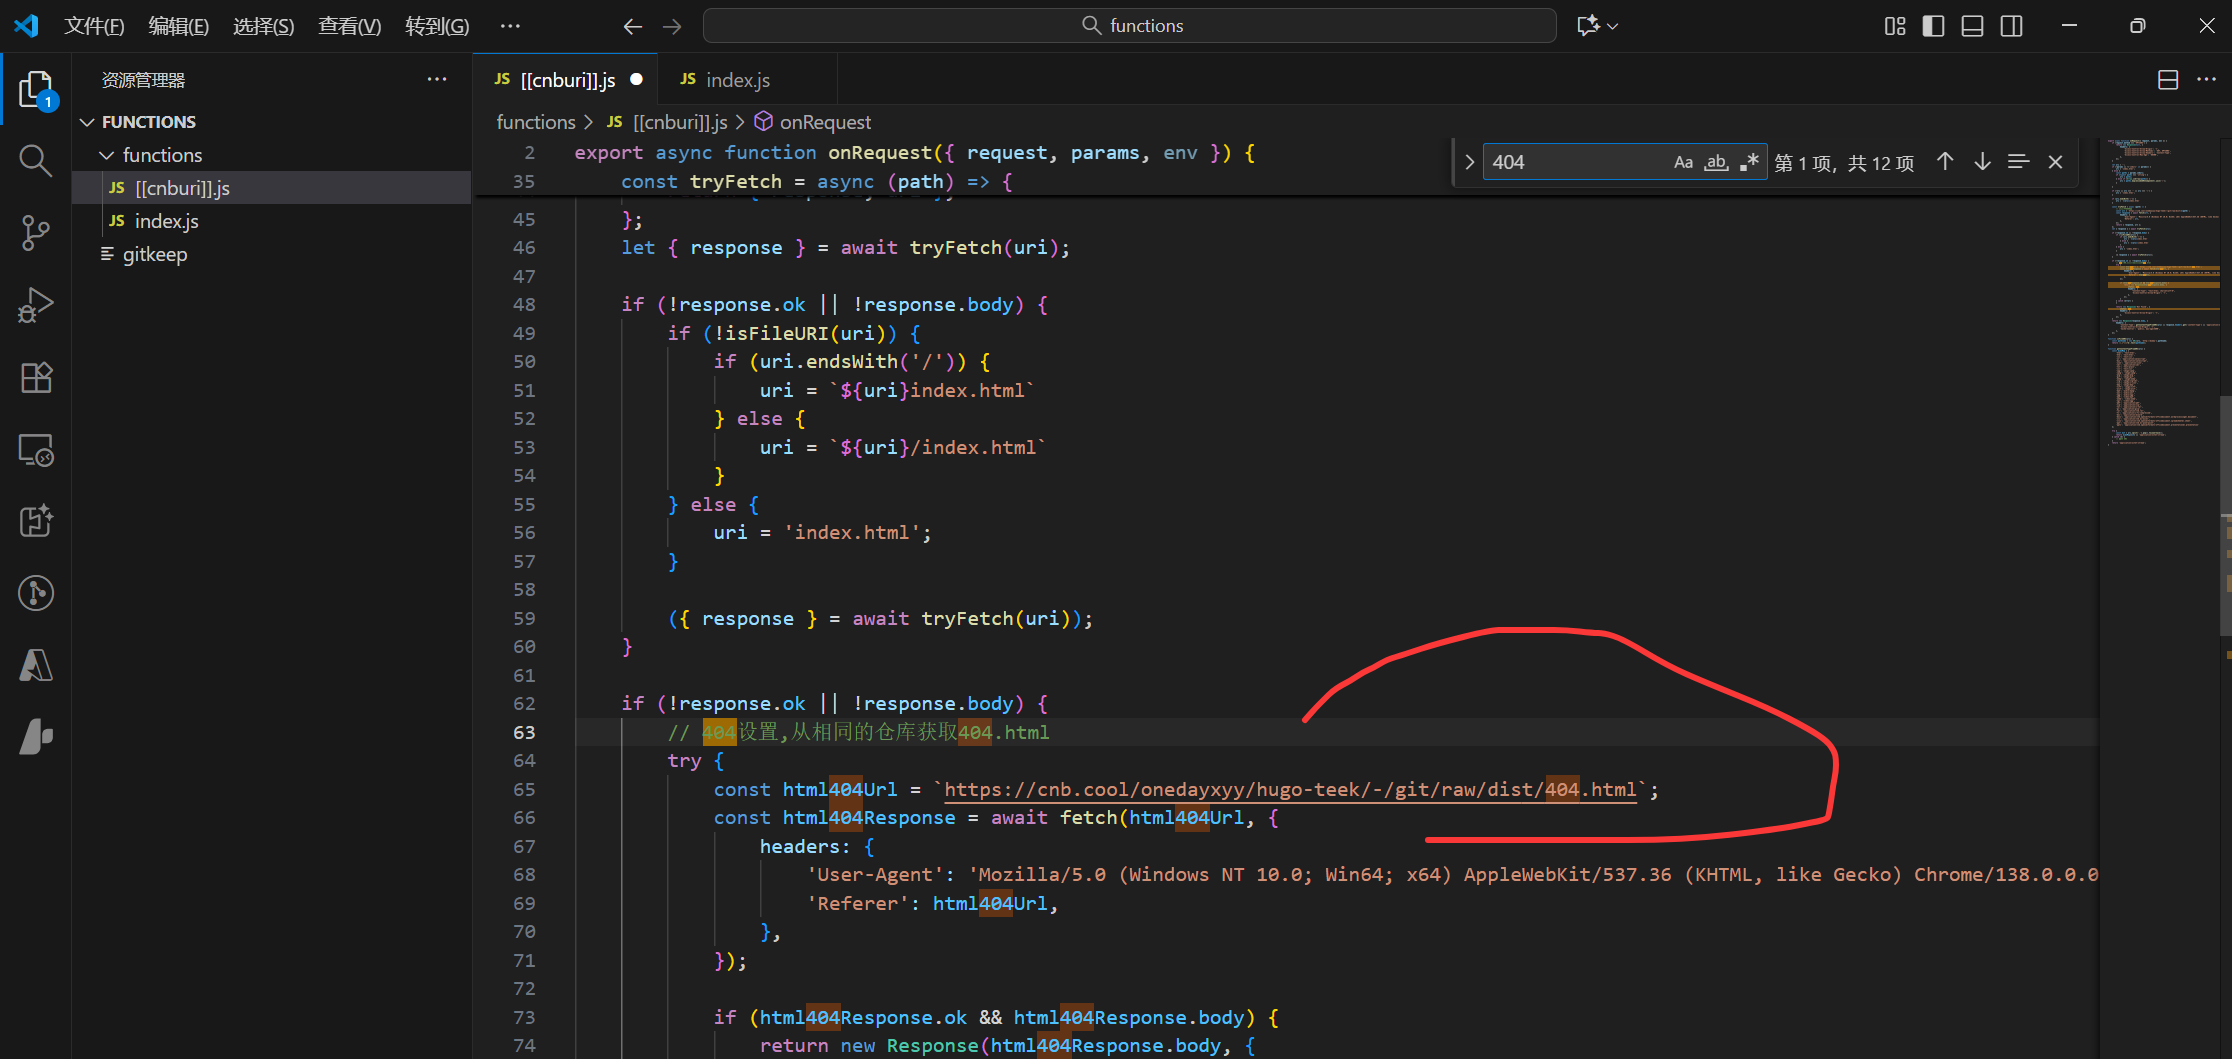Open the Search view in activity bar
The height and width of the screenshot is (1059, 2232).
pos(36,160)
